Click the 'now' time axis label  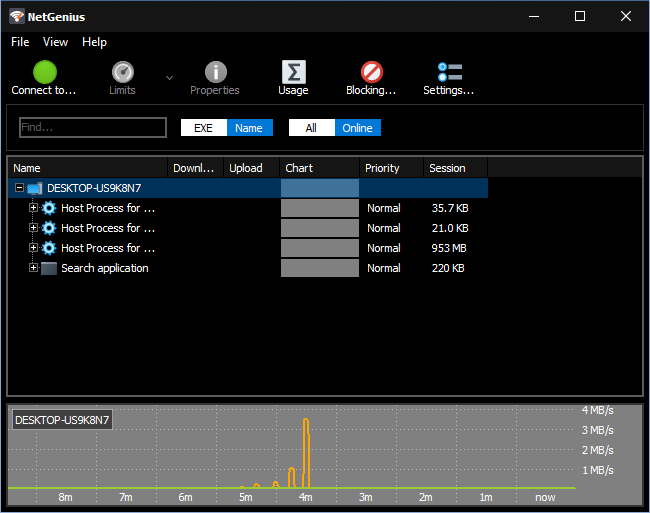[x=545, y=497]
